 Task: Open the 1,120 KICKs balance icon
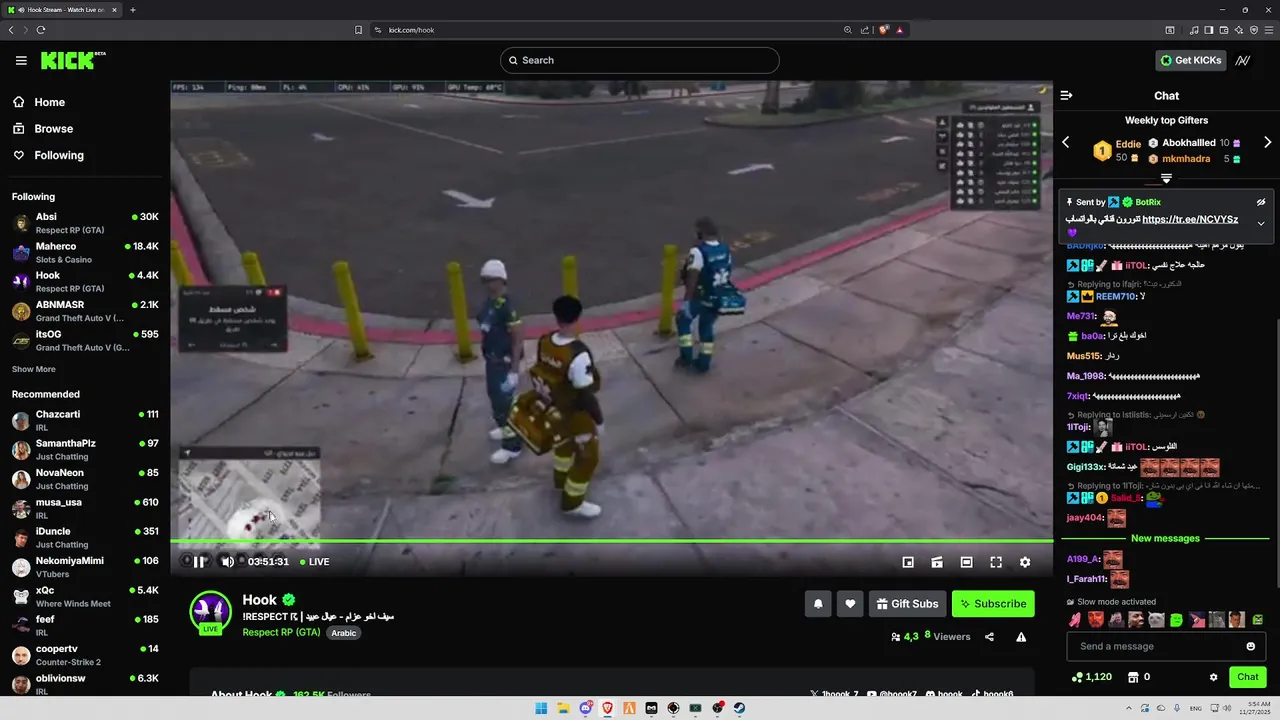1076,677
